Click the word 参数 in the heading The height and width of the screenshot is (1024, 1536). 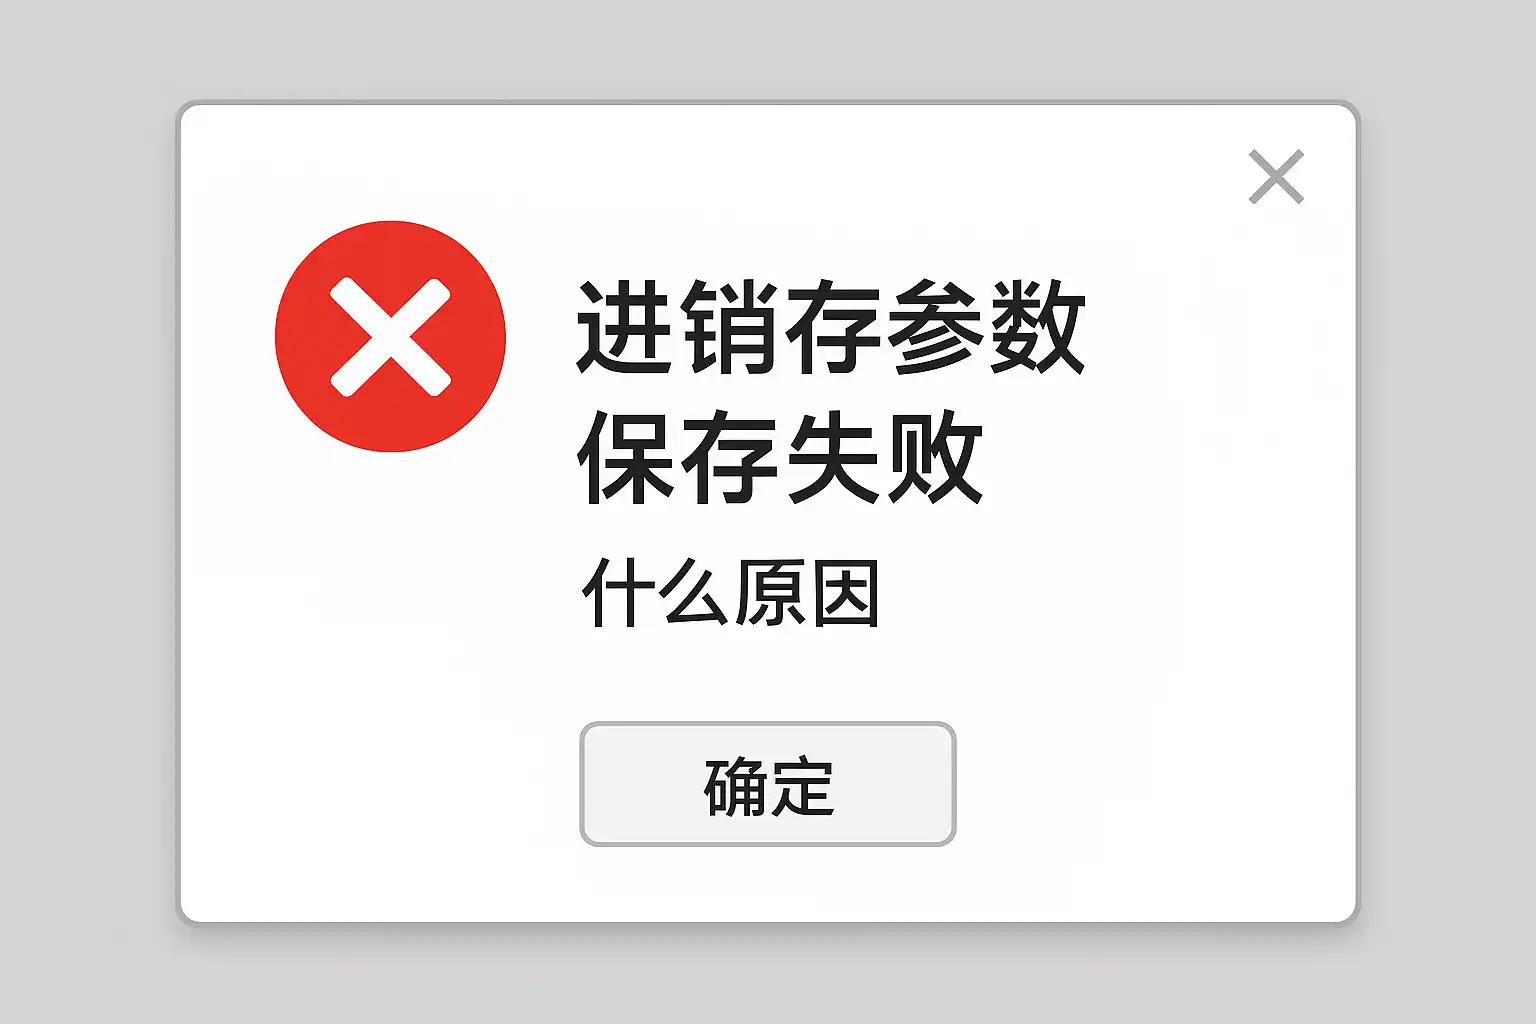click(x=986, y=327)
